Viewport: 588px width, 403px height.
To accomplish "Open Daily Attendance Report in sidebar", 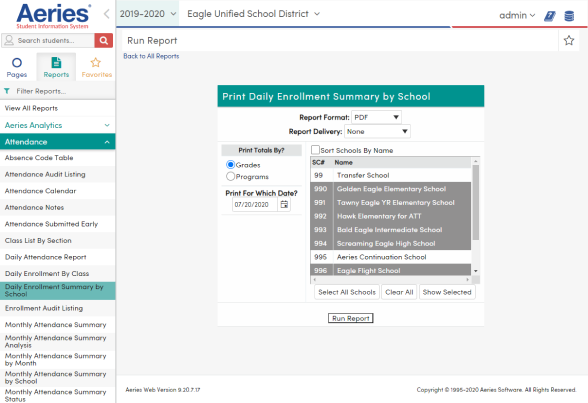I will pyautogui.click(x=45, y=257).
